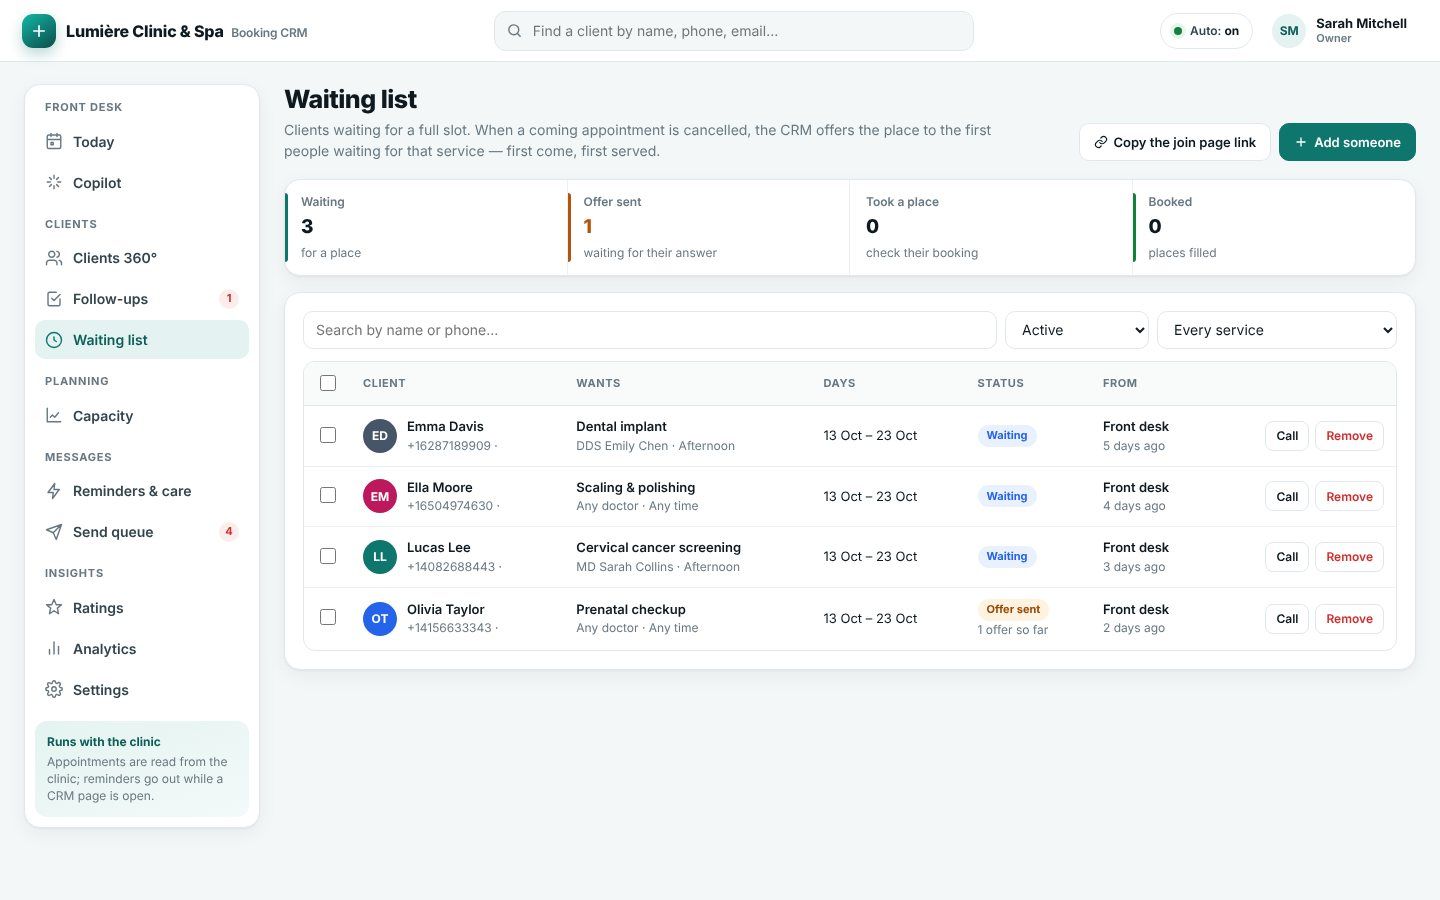Toggle the Auto: on switch
The height and width of the screenshot is (900, 1440).
point(1206,31)
